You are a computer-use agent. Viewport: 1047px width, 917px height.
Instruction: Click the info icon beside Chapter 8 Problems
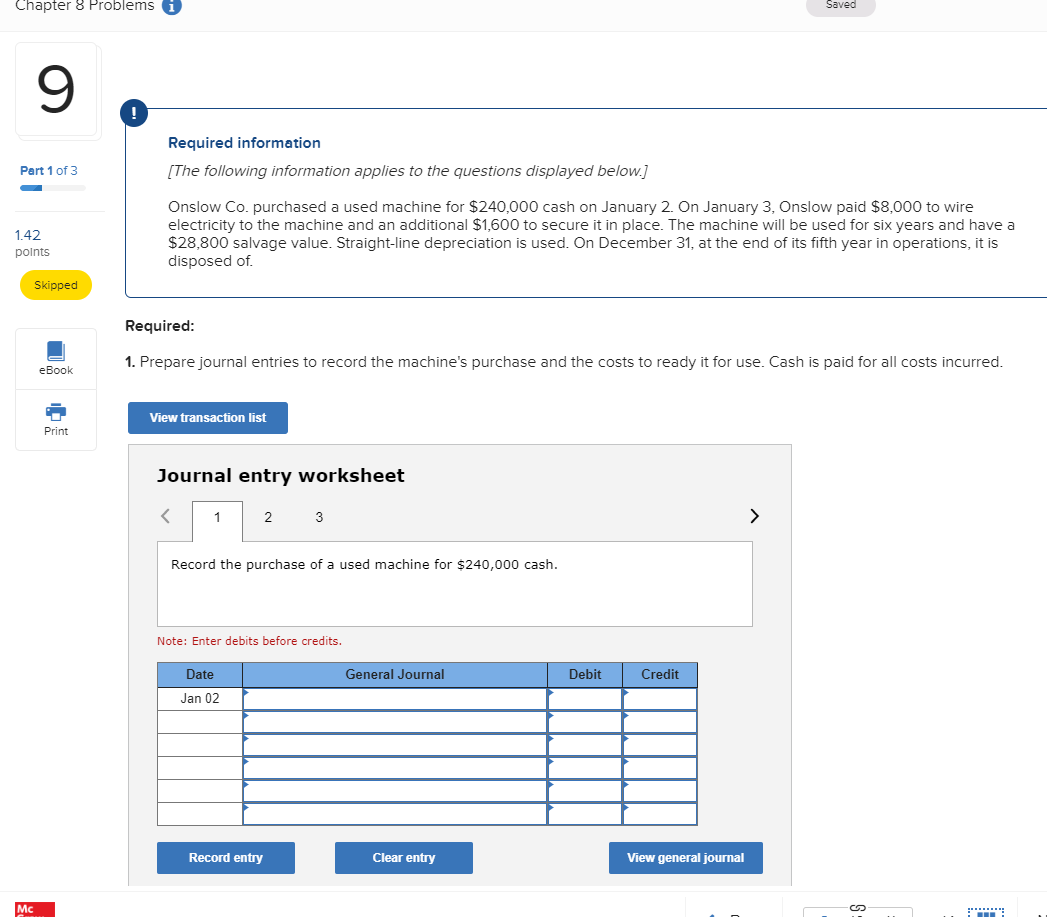coord(172,6)
